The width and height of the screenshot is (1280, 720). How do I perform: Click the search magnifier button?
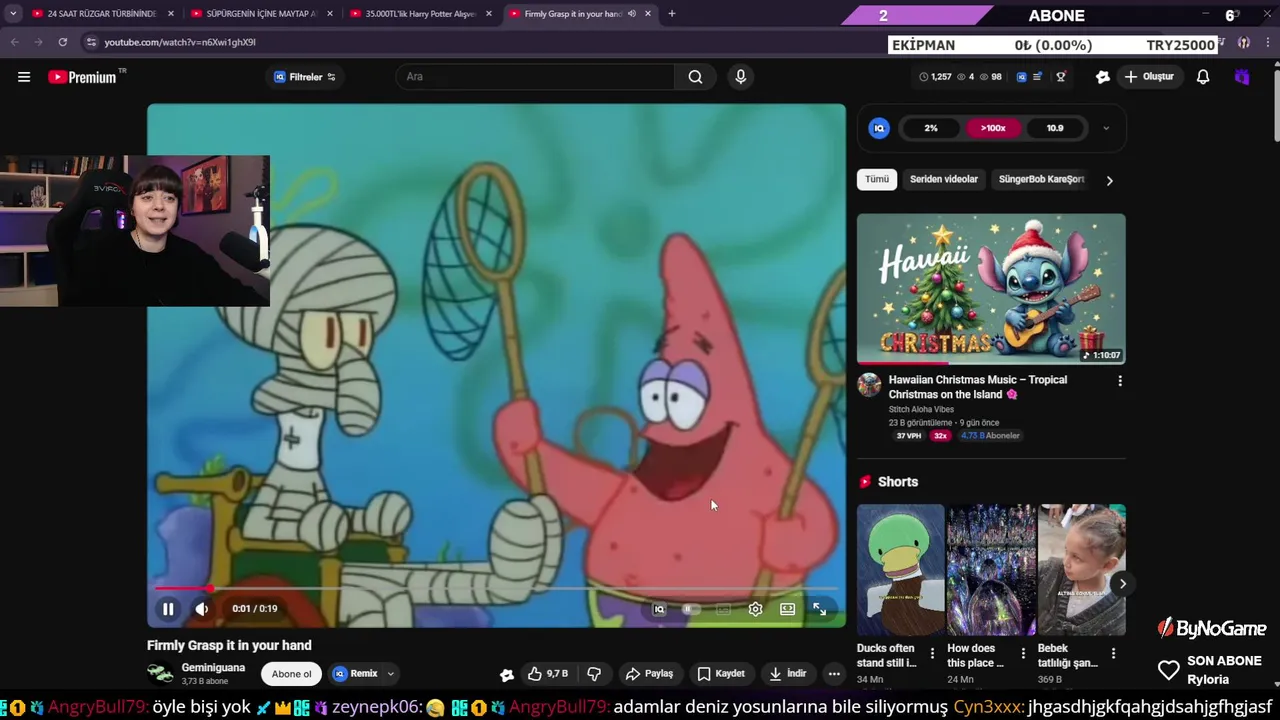pos(695,77)
